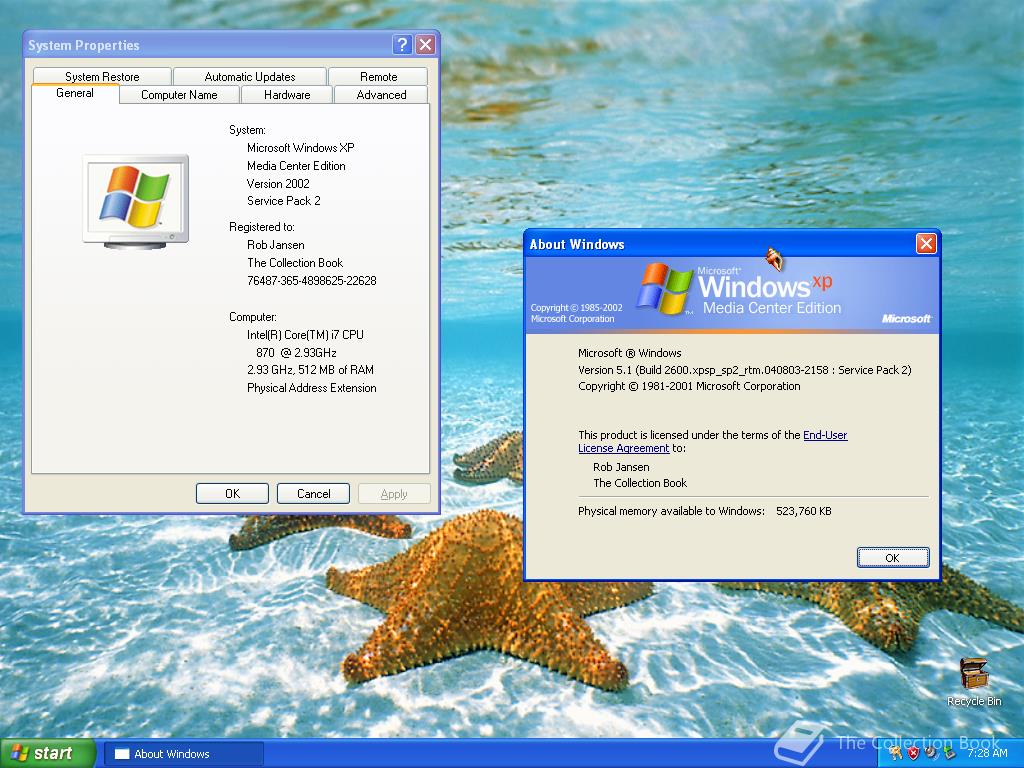Open the Hardware tab
Screen dimensions: 1024x768
pos(287,95)
